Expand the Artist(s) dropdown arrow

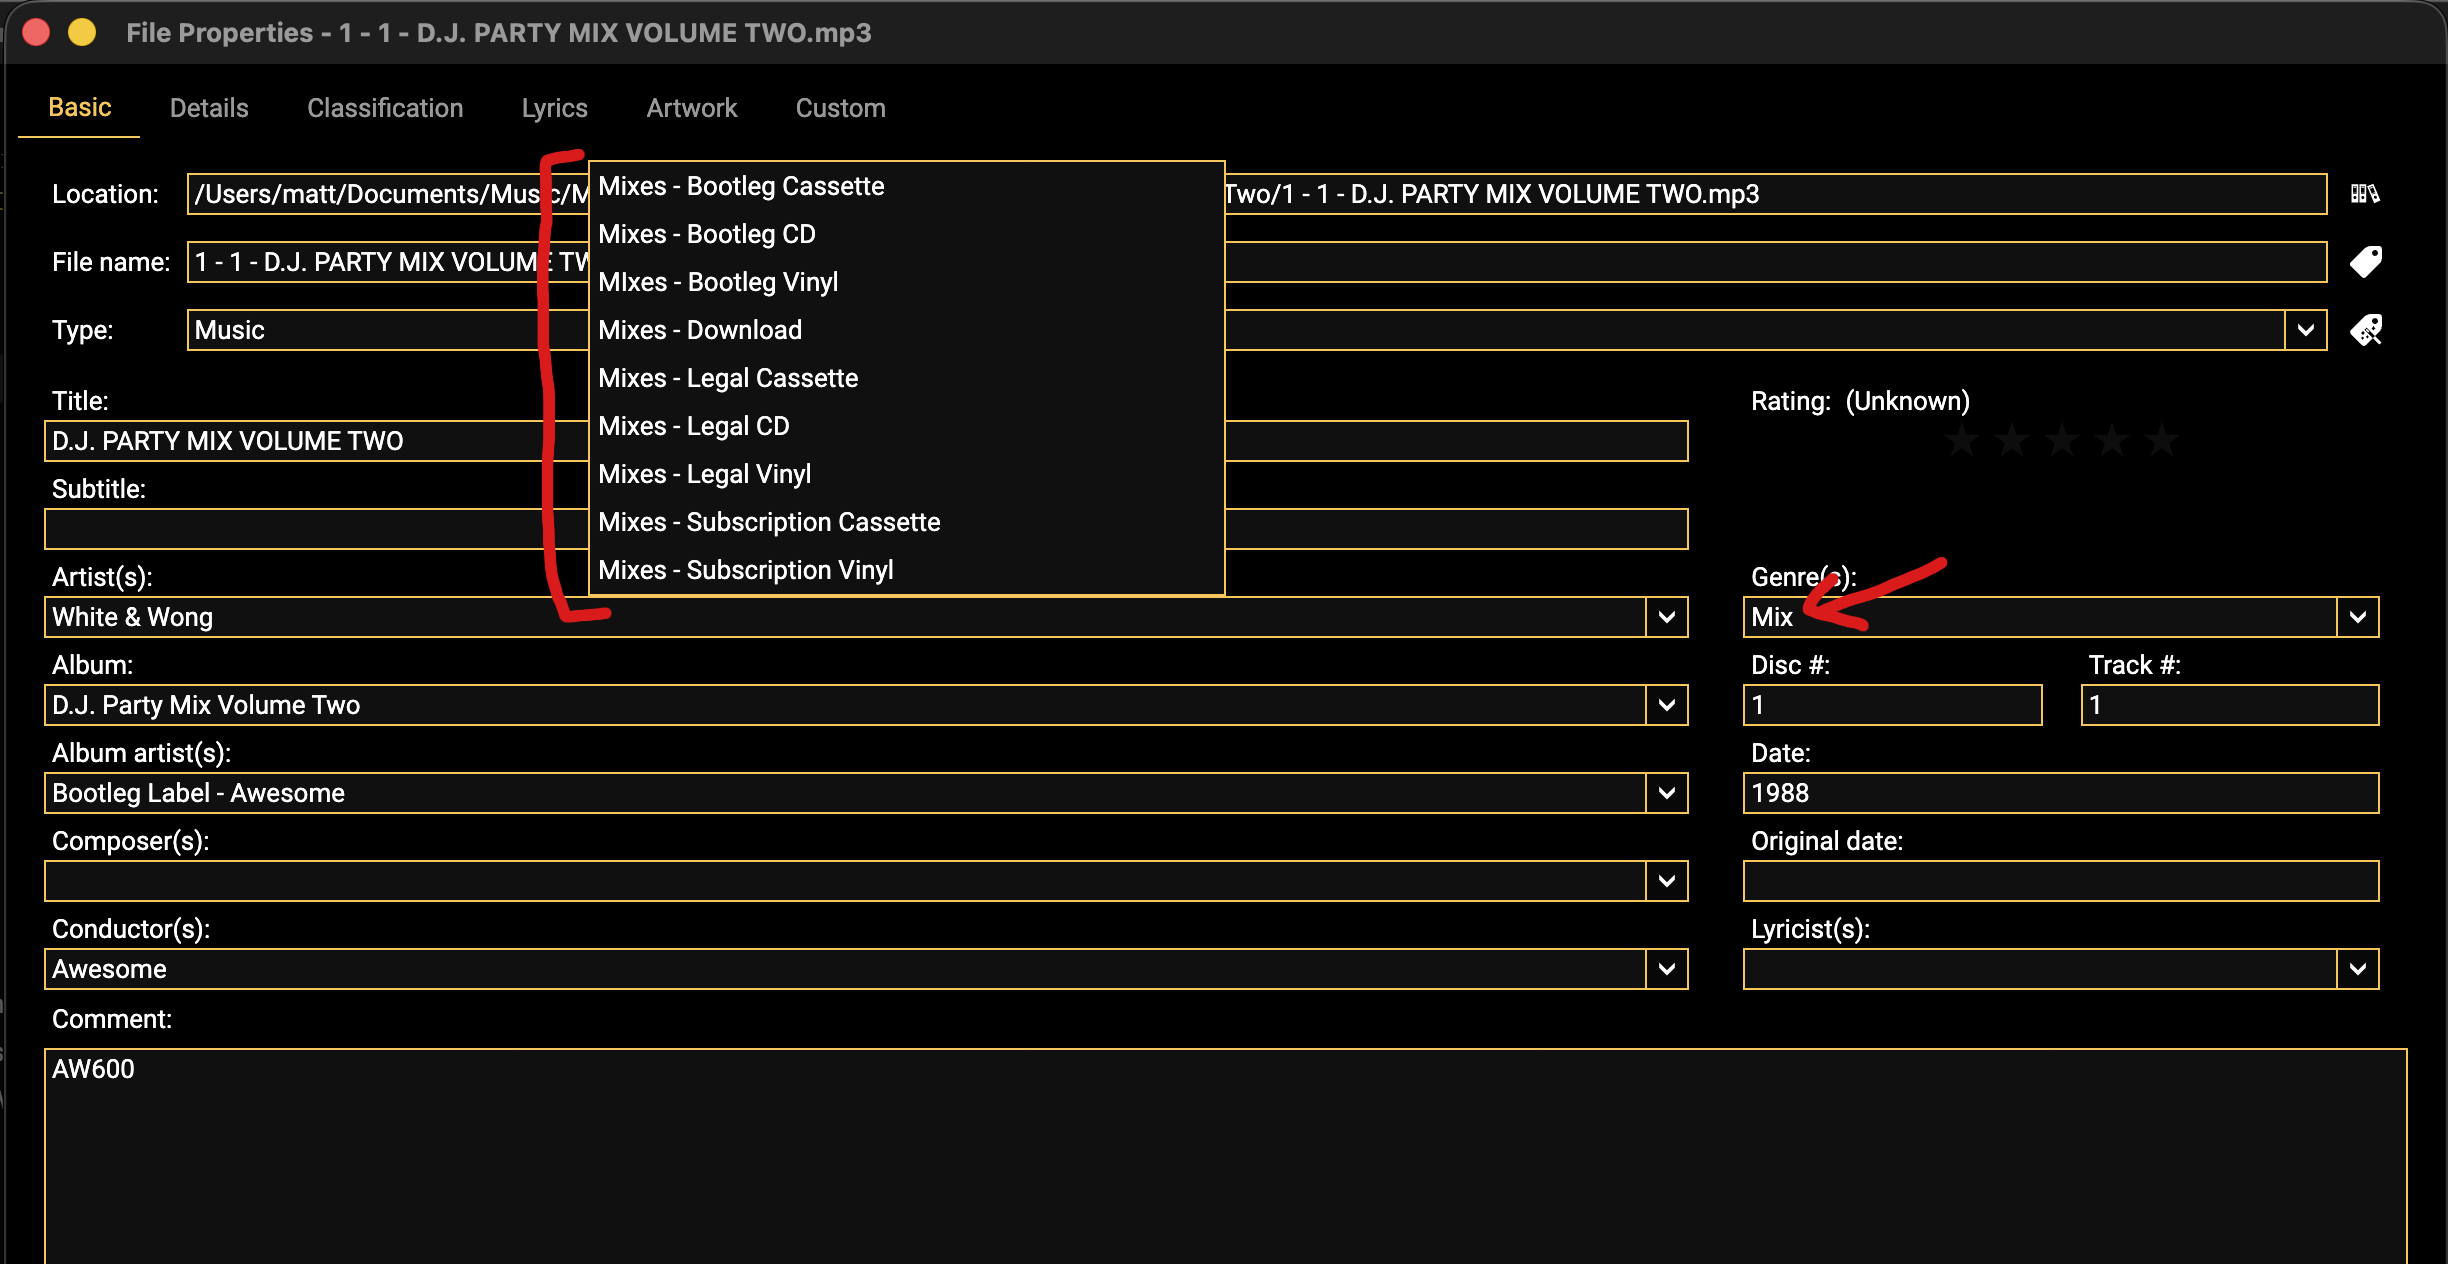click(x=1666, y=617)
